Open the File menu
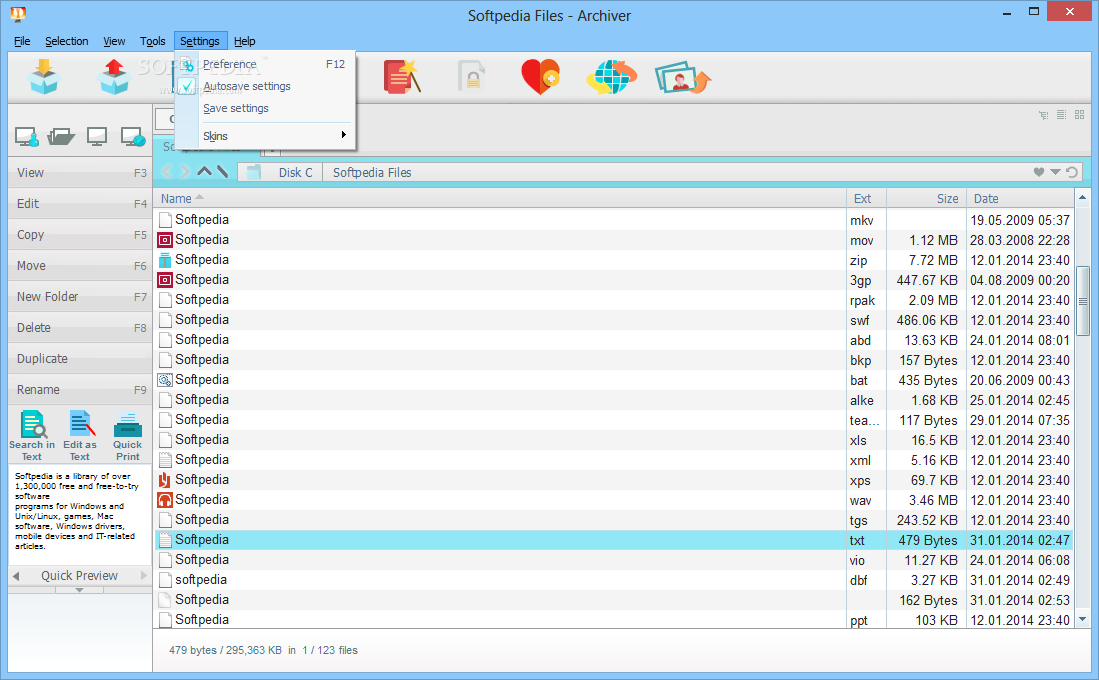 (x=22, y=41)
